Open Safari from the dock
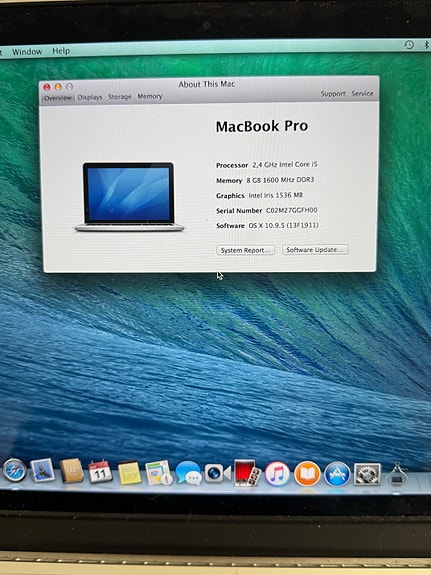This screenshot has height=575, width=431. (15, 470)
